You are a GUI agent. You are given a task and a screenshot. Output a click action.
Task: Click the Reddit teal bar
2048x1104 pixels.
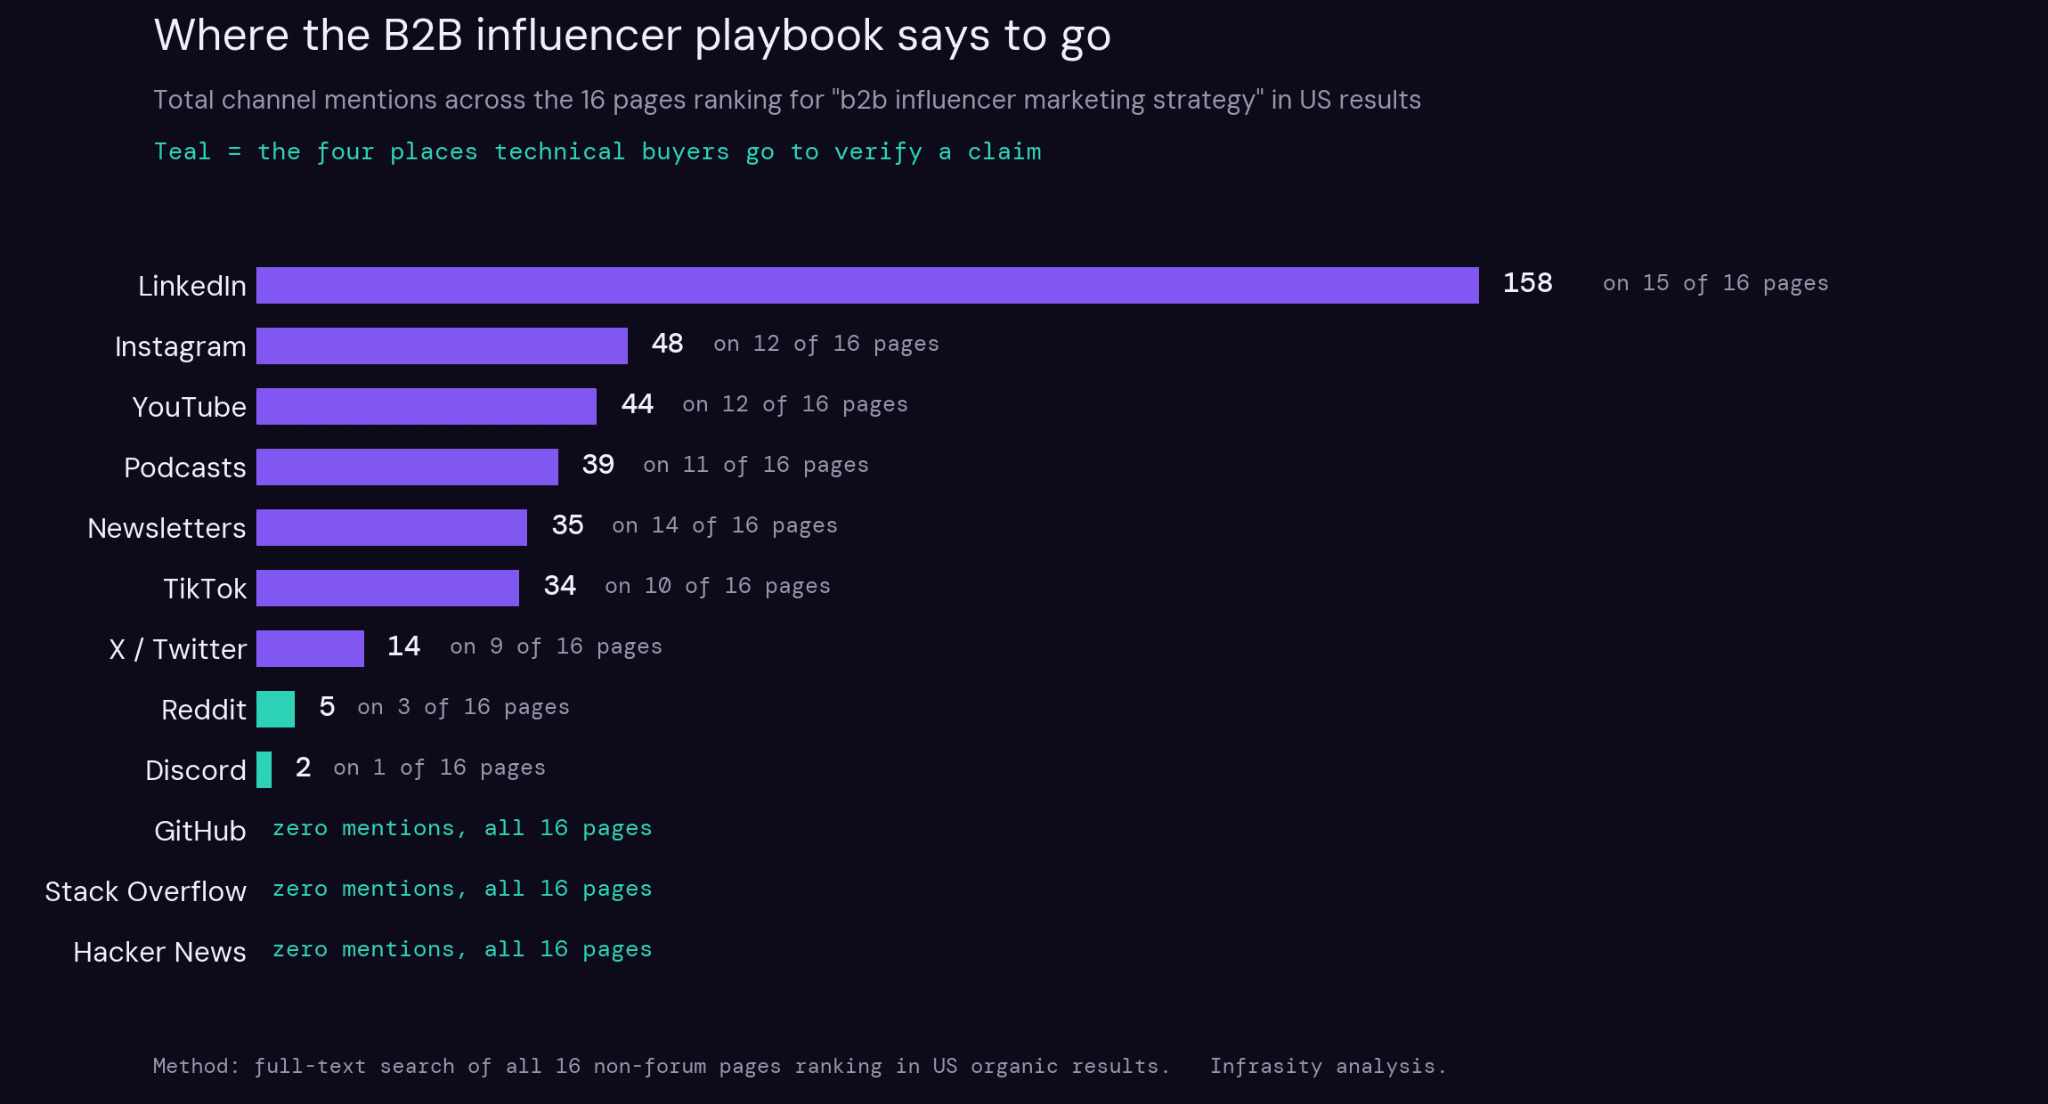point(275,709)
